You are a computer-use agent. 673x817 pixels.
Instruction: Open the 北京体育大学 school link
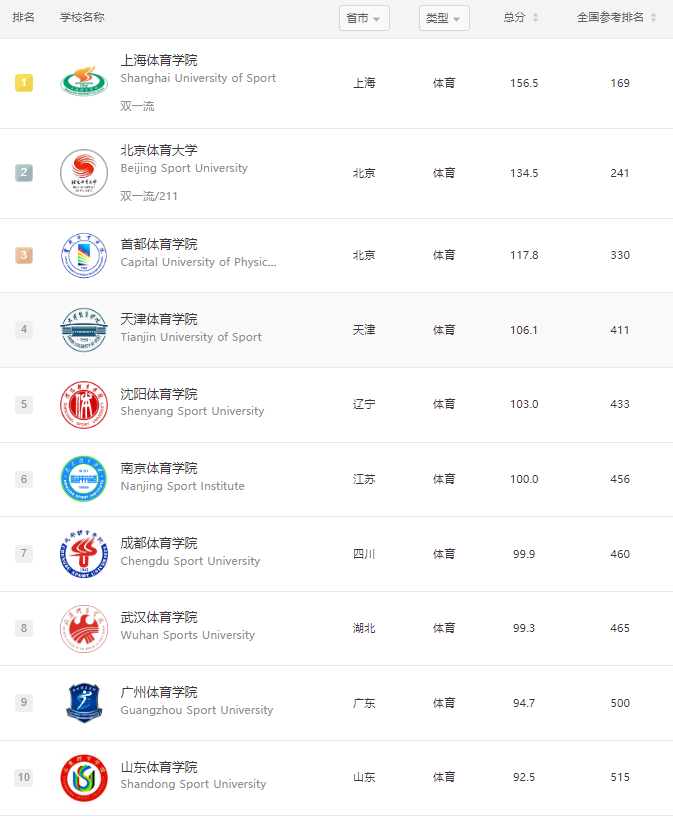159,151
